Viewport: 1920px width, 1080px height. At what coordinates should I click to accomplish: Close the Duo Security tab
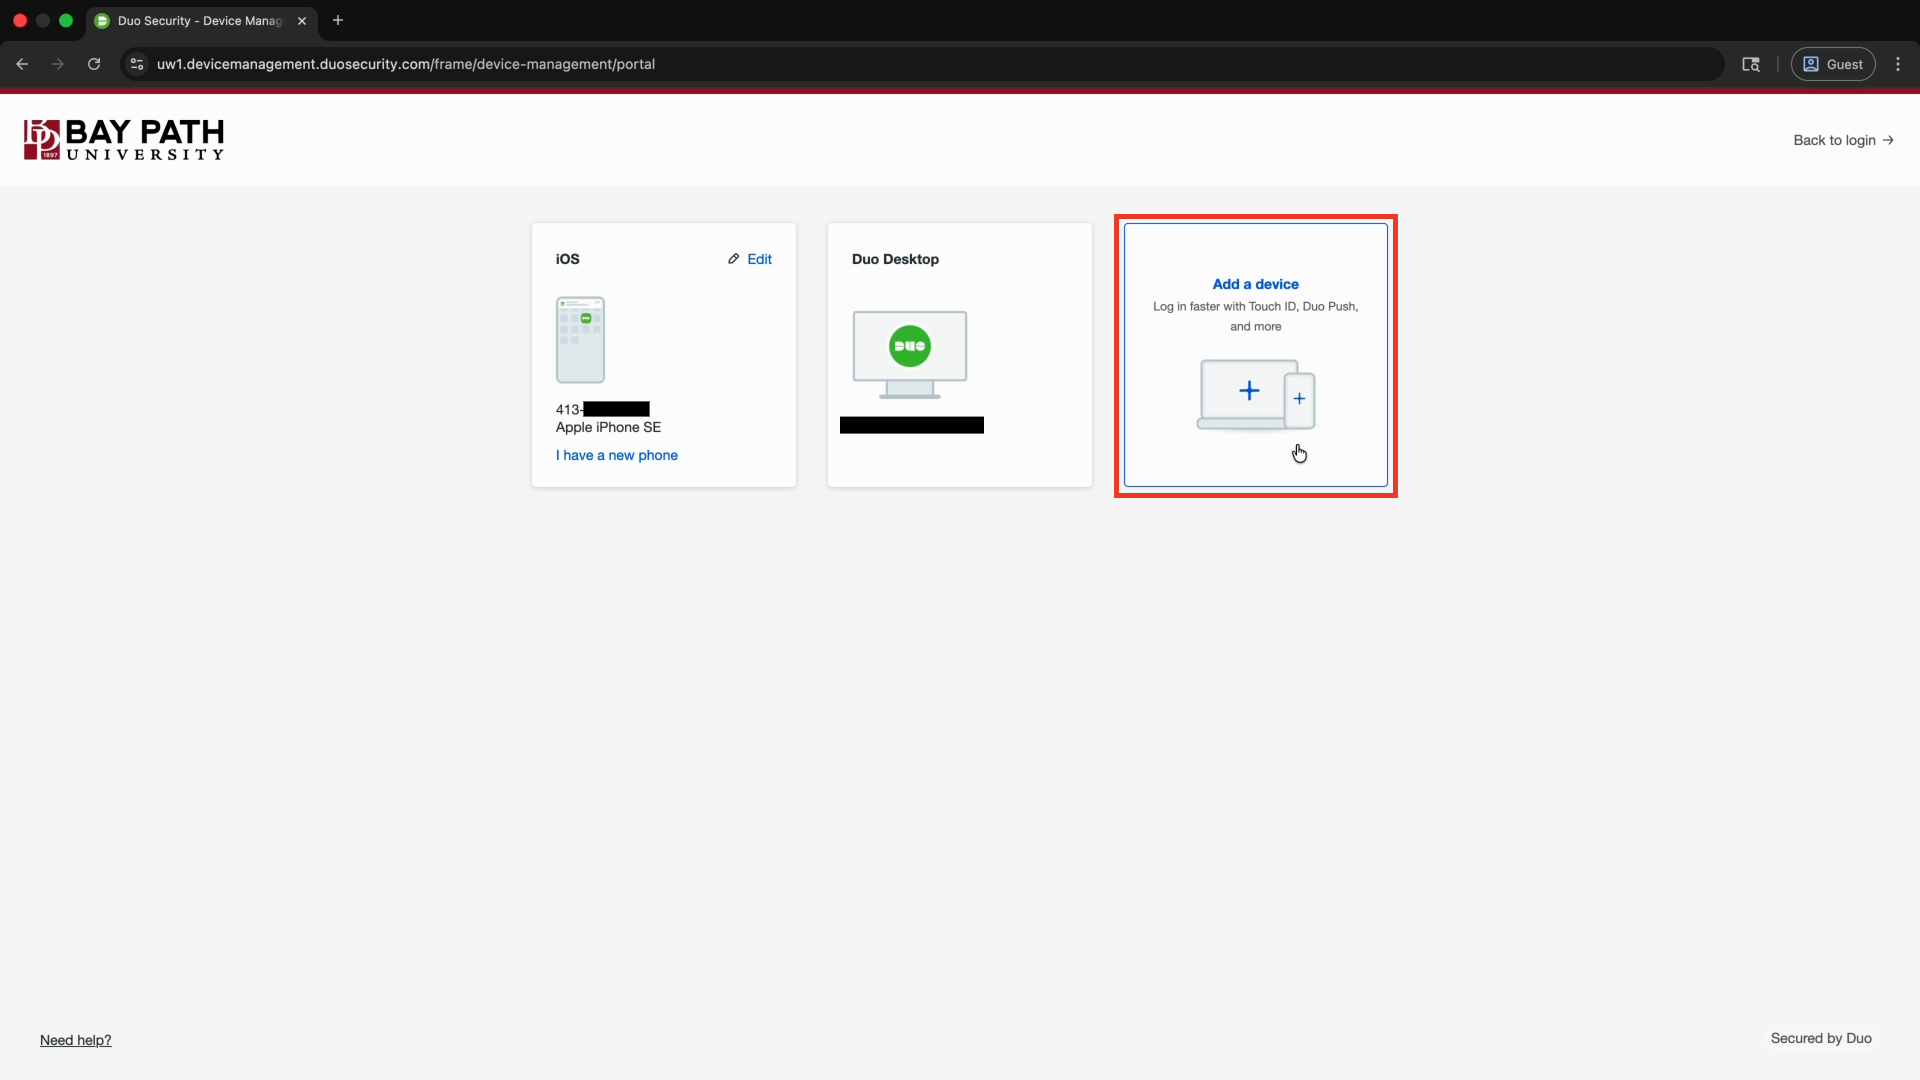[x=302, y=21]
